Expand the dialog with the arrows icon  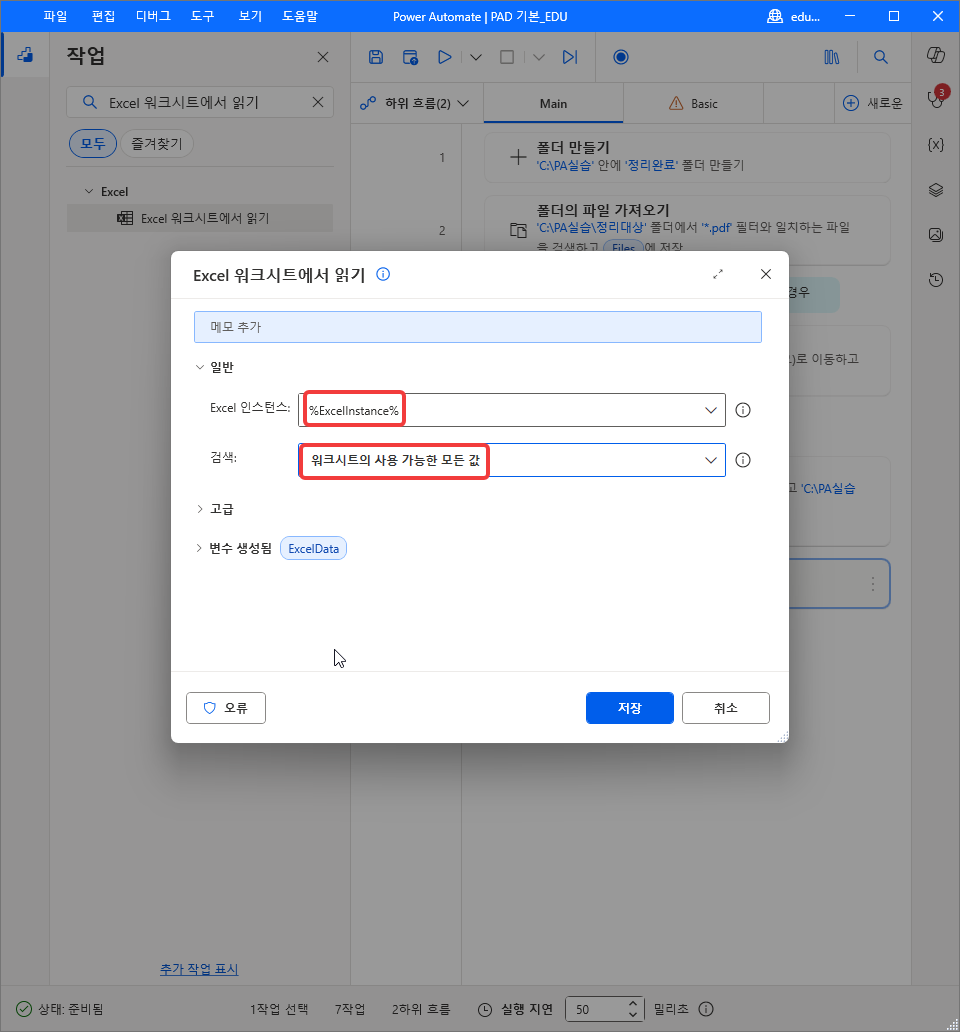pyautogui.click(x=718, y=274)
